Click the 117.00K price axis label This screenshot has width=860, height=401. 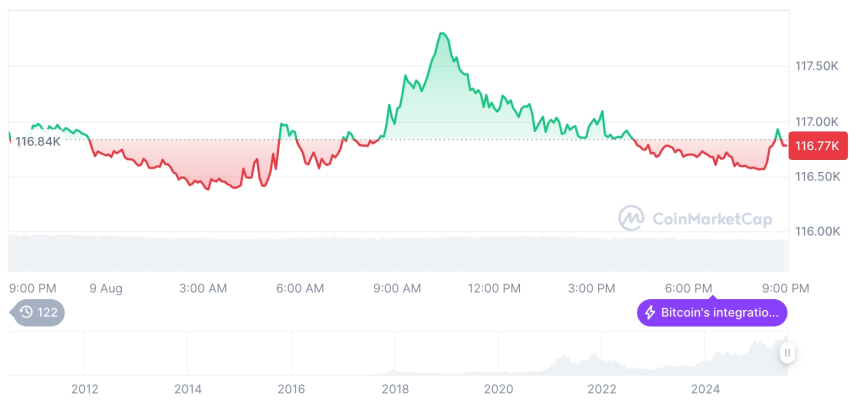coord(816,121)
